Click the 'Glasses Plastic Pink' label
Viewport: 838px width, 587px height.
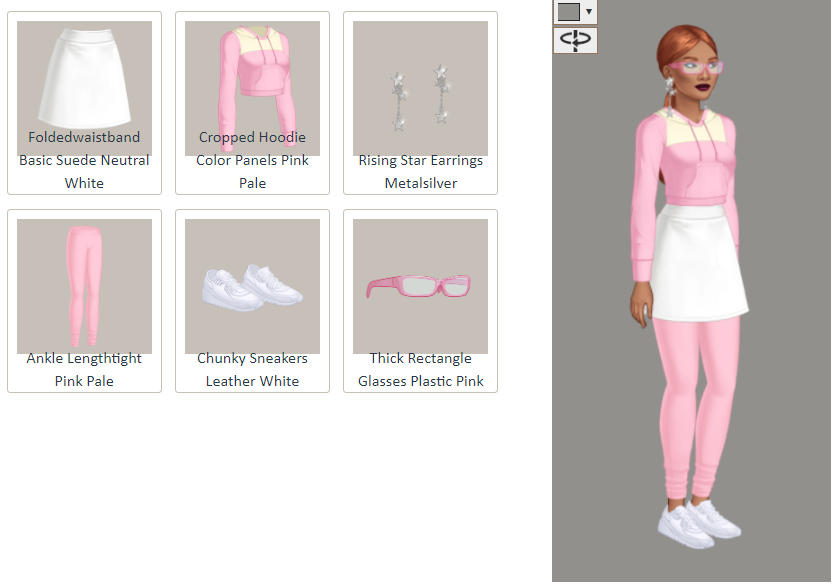421,381
